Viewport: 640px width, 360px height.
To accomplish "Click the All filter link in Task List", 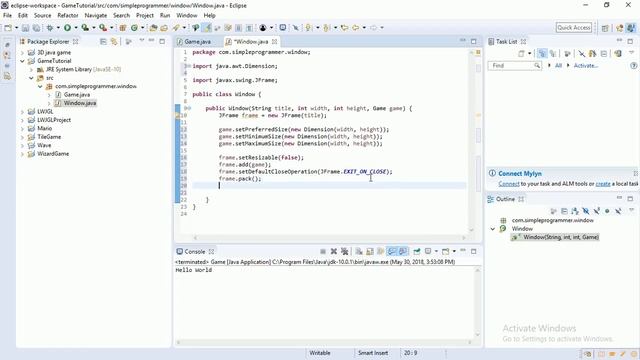I will click(x=558, y=65).
